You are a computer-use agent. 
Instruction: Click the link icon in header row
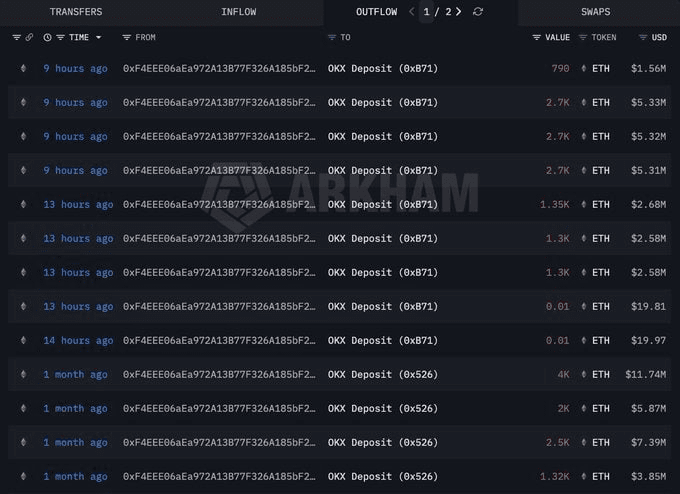(29, 37)
